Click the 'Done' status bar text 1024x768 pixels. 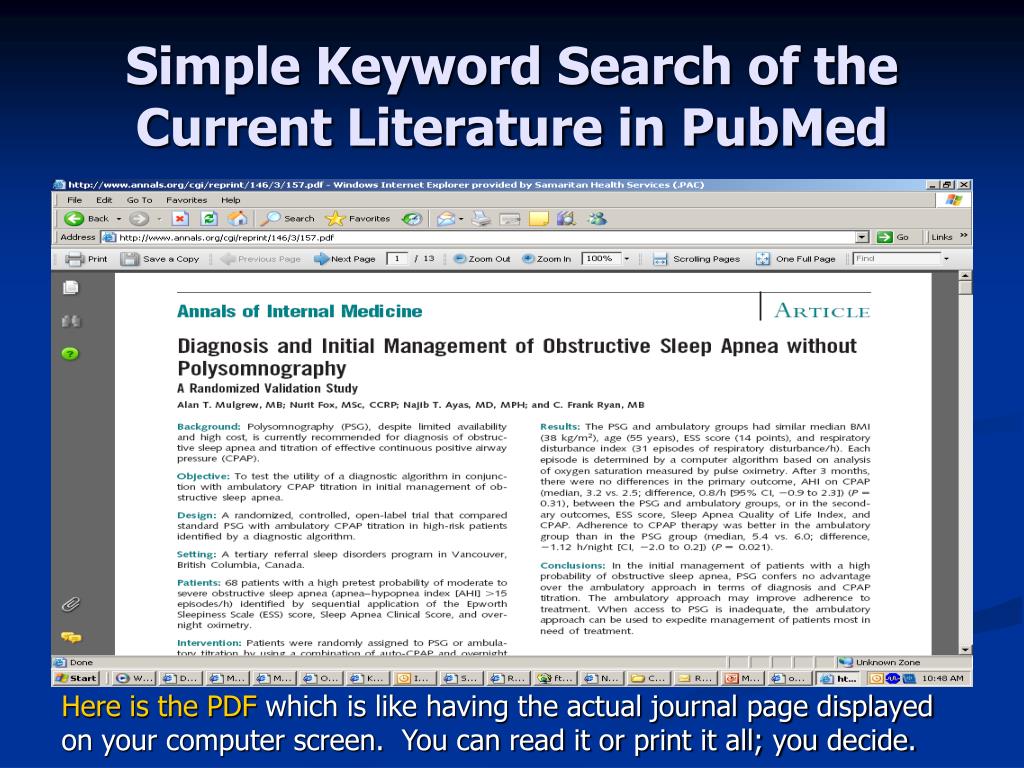81,662
